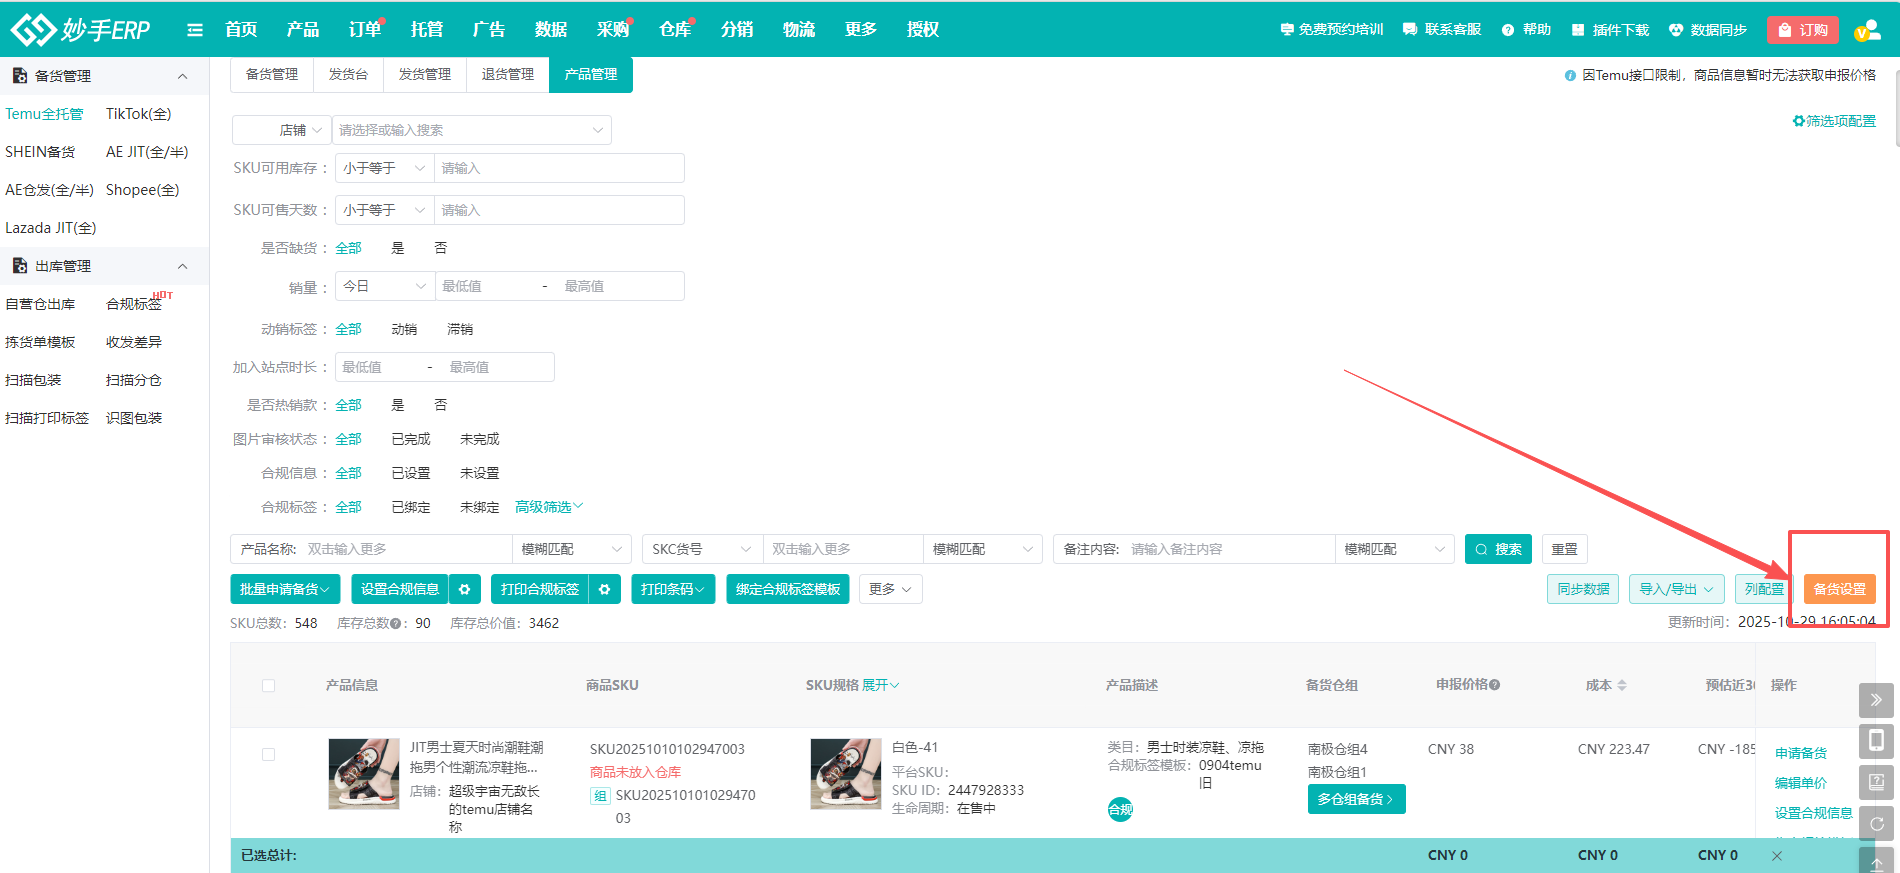This screenshot has height=873, width=1900.
Task: Open the 导入/导出 dropdown
Action: [x=1676, y=589]
